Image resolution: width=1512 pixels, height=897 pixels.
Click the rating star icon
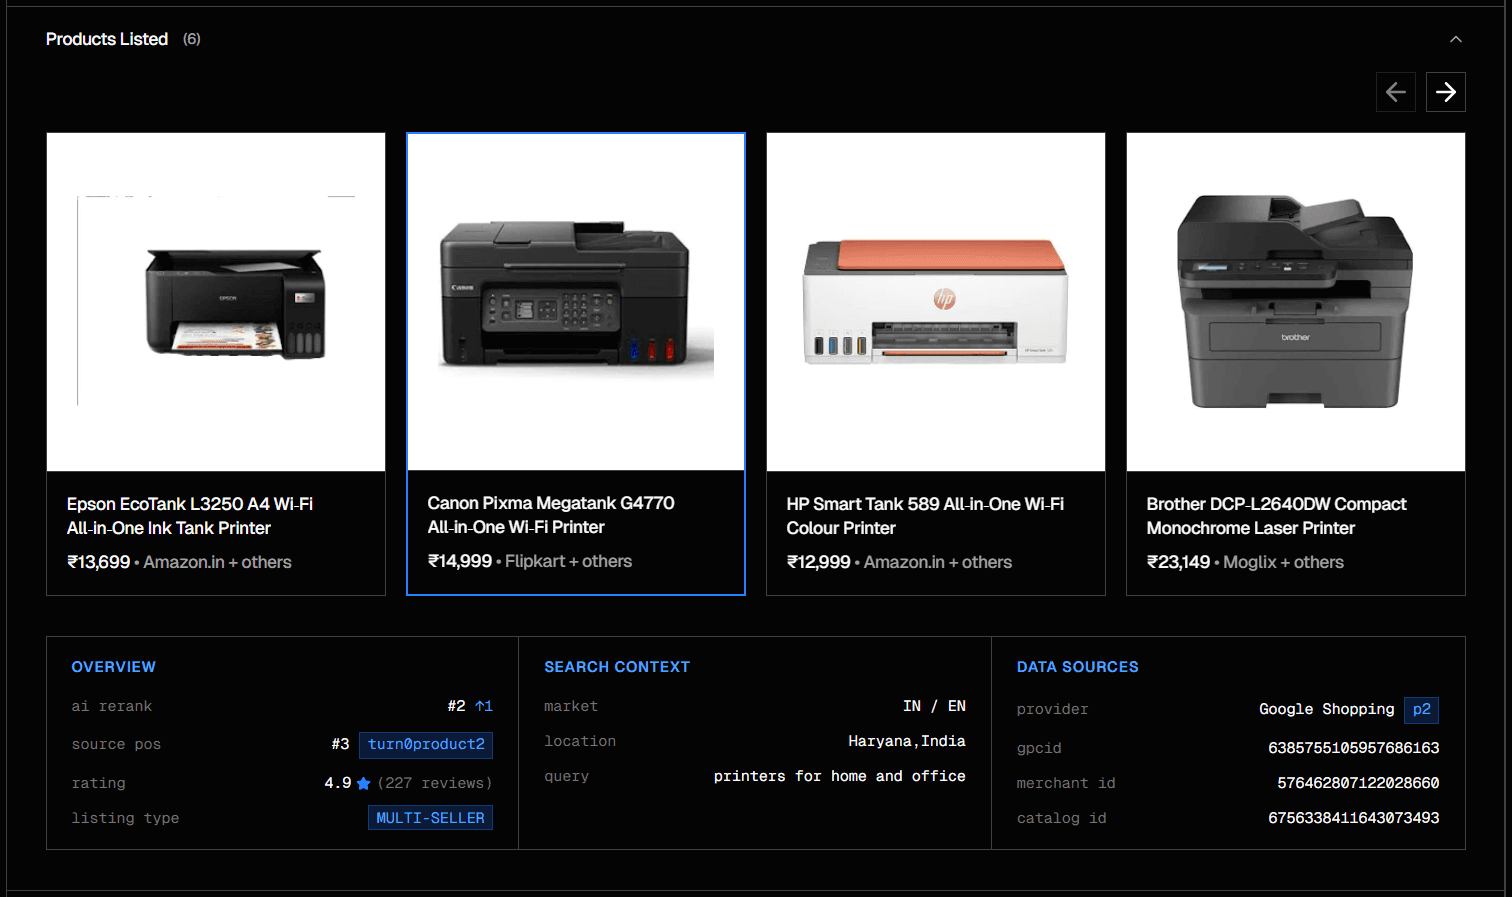[x=363, y=783]
